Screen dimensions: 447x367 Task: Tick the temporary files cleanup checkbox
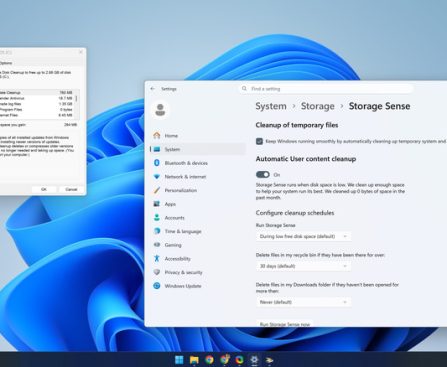pyautogui.click(x=259, y=141)
